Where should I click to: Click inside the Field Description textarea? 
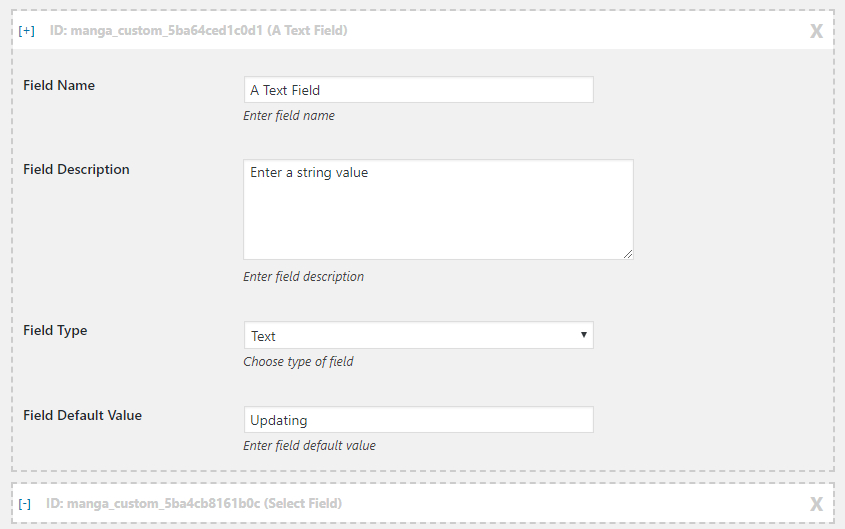[438, 210]
